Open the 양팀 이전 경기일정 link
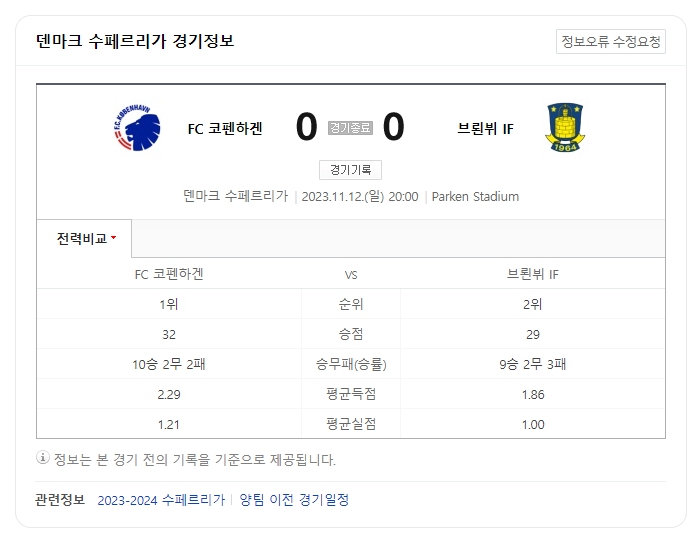Image resolution: width=700 pixels, height=551 pixels. tap(294, 500)
